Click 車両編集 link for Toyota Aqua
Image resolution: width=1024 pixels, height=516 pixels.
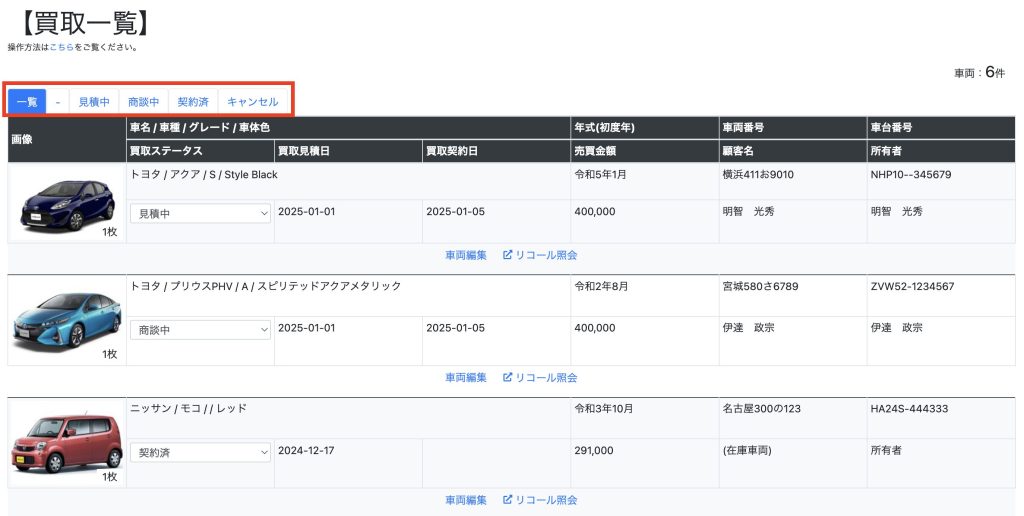click(x=466, y=255)
